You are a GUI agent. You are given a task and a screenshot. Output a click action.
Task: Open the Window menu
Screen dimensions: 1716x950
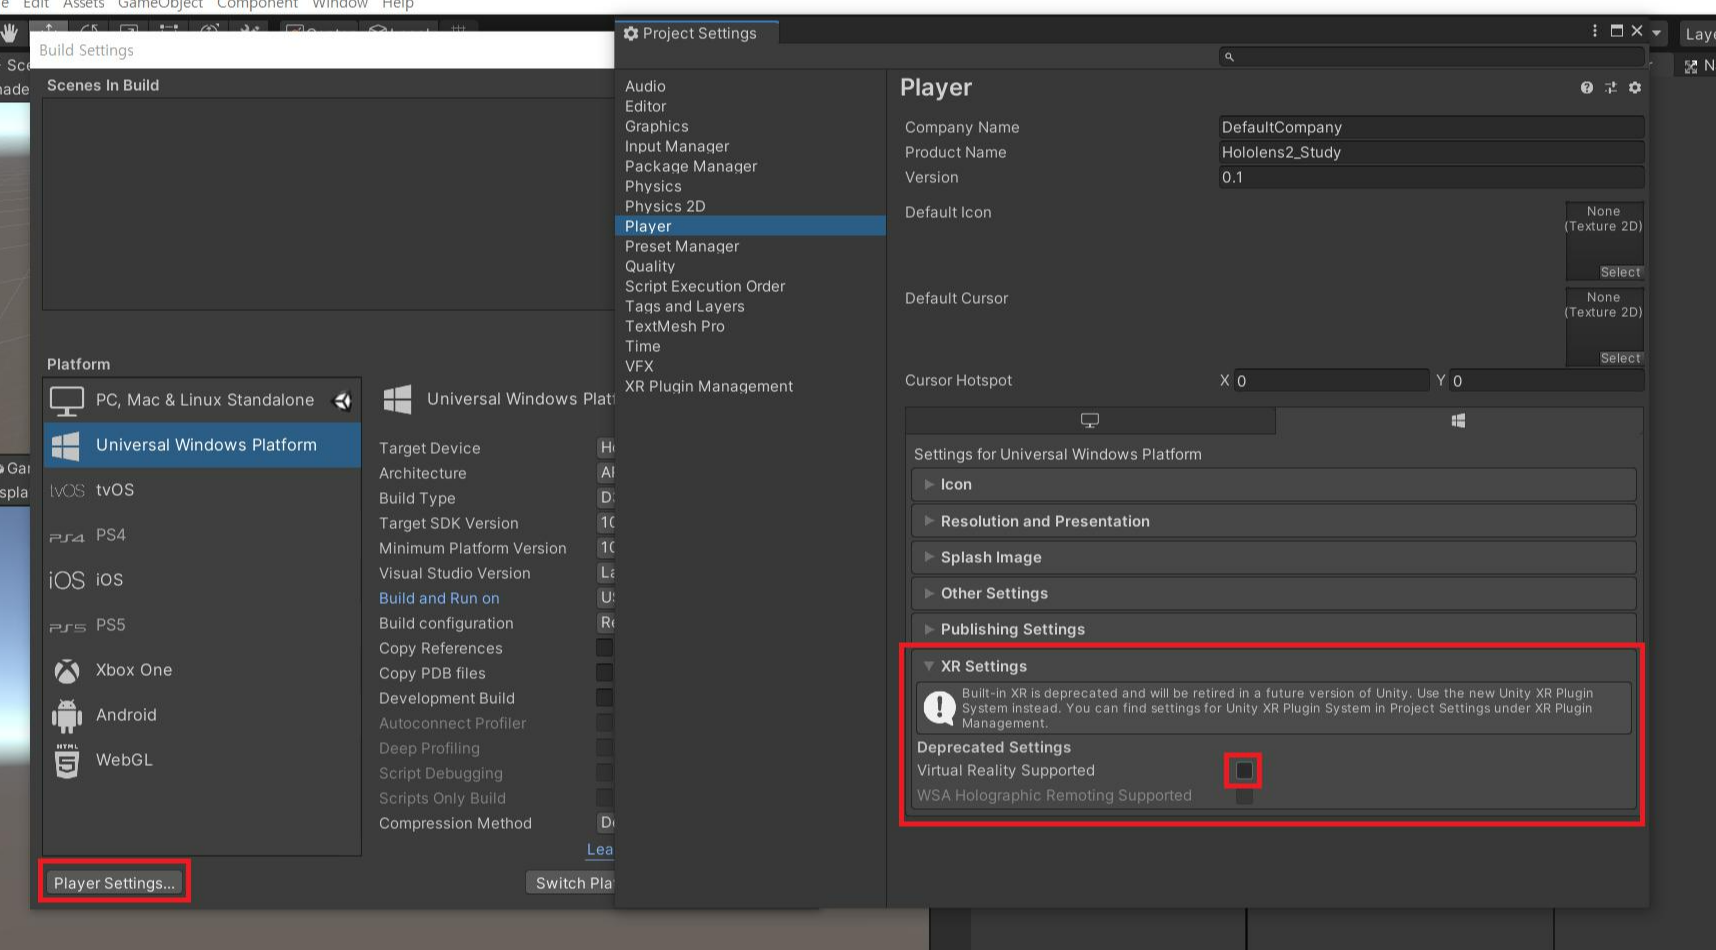[340, 5]
